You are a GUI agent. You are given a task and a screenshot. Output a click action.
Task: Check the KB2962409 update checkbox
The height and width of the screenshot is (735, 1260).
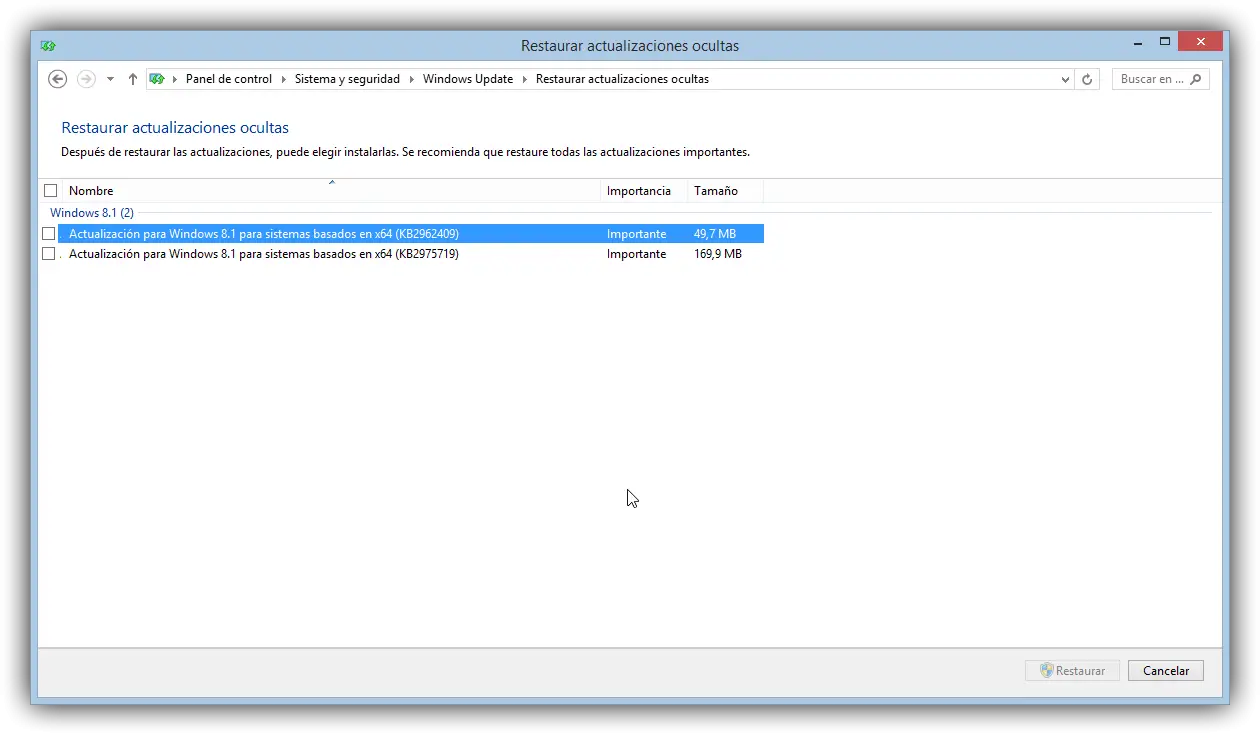tap(48, 234)
